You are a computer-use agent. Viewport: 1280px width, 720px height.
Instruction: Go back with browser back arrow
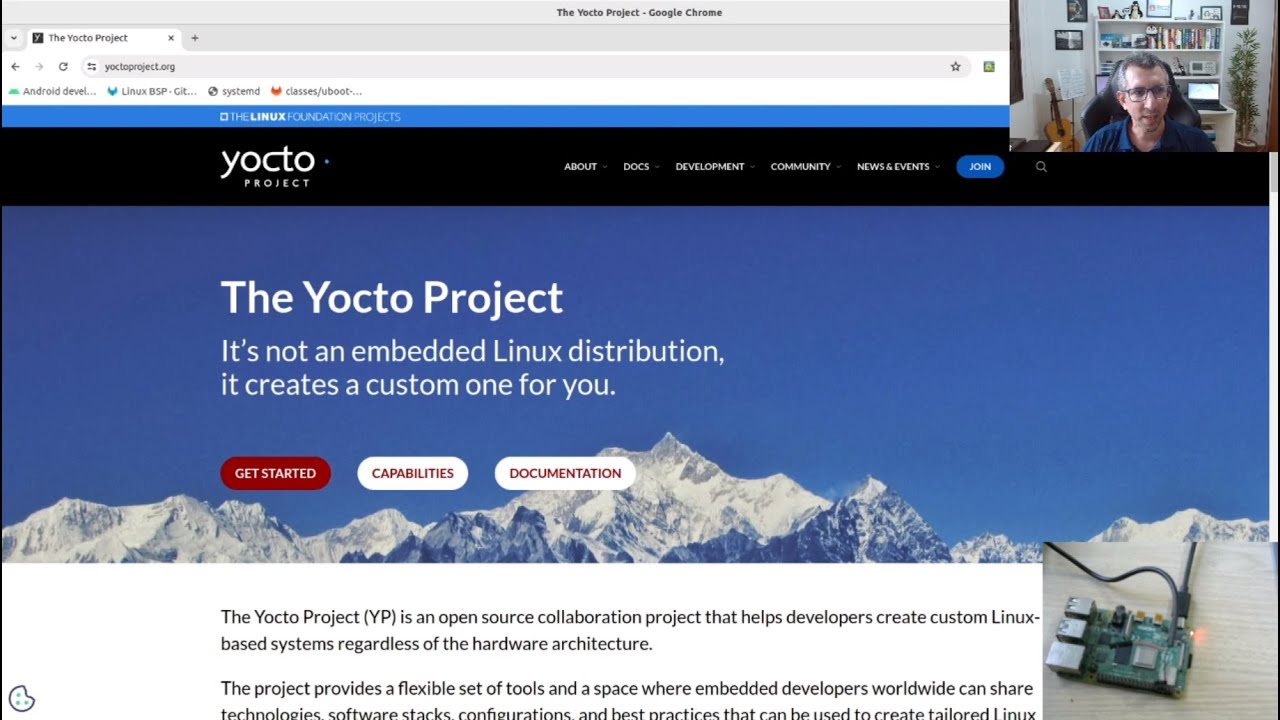15,67
